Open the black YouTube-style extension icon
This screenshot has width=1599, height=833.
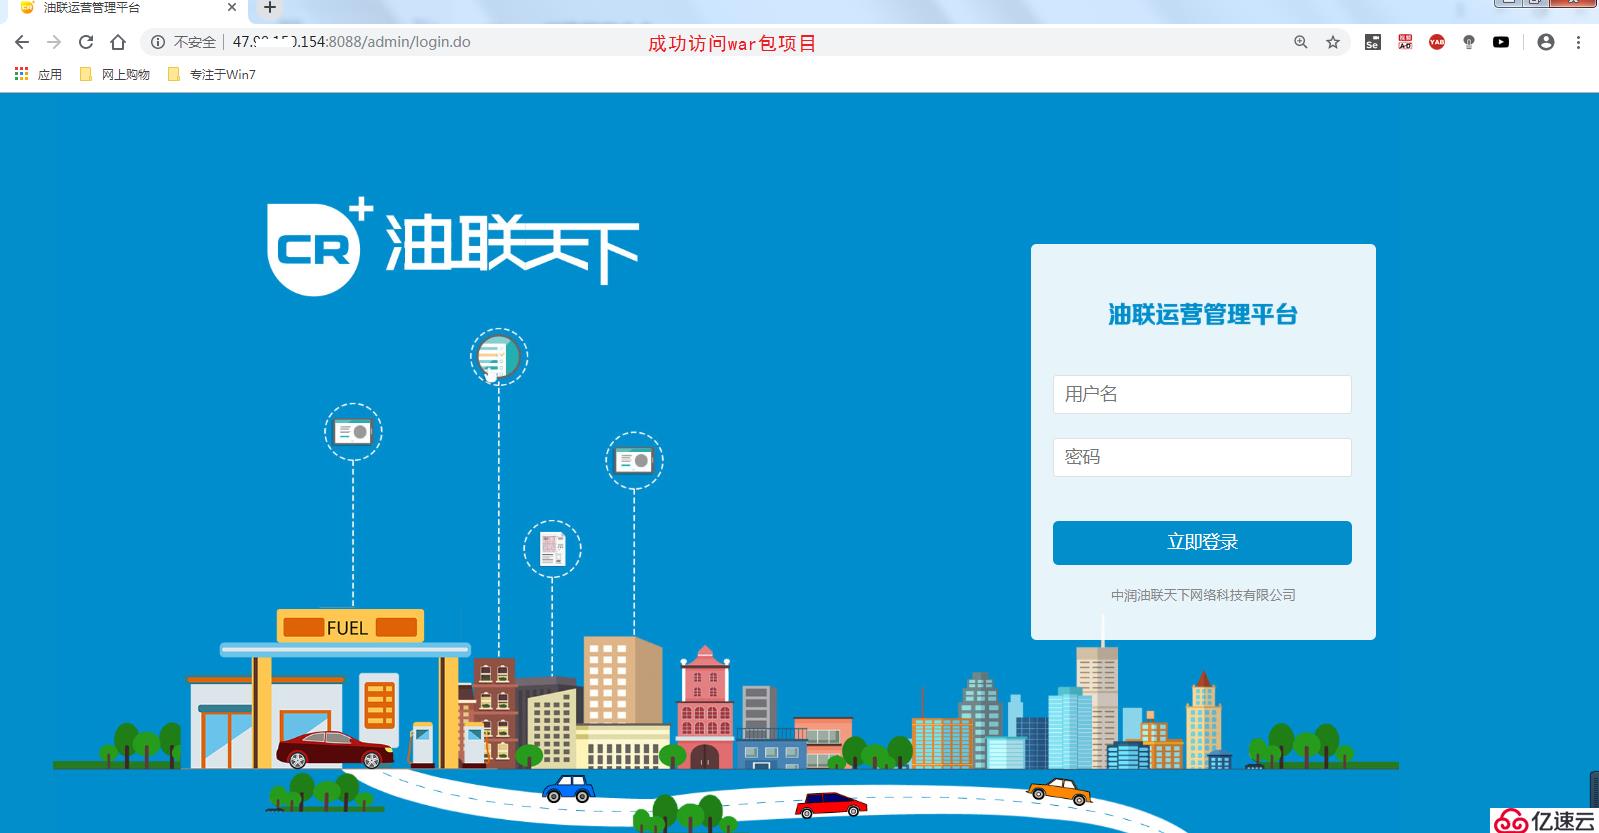(1501, 42)
